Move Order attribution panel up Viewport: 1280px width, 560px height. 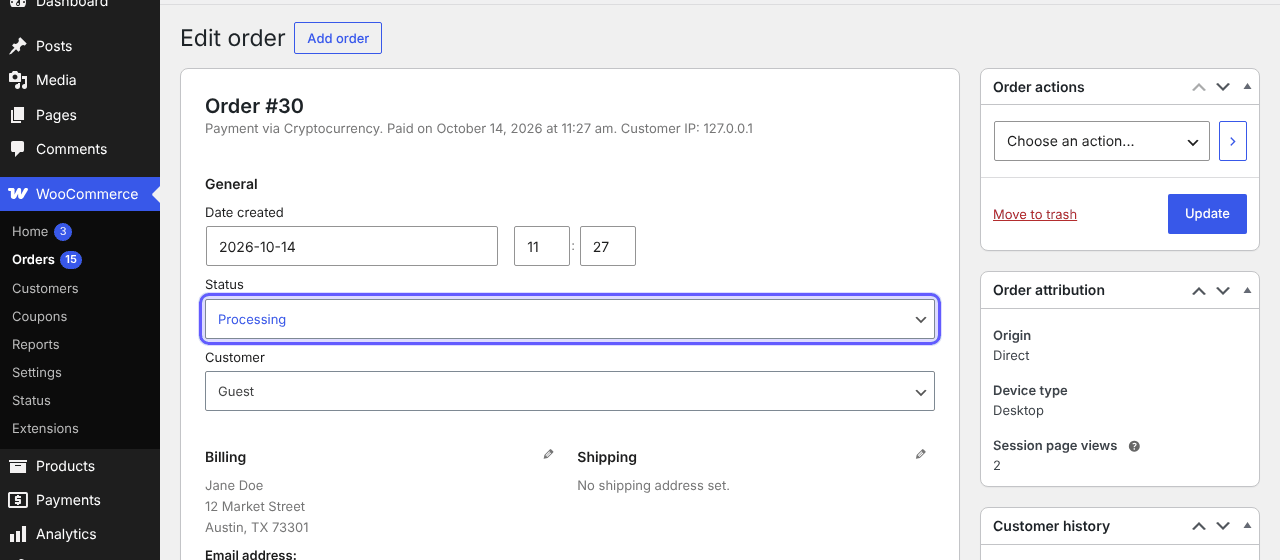point(1199,290)
